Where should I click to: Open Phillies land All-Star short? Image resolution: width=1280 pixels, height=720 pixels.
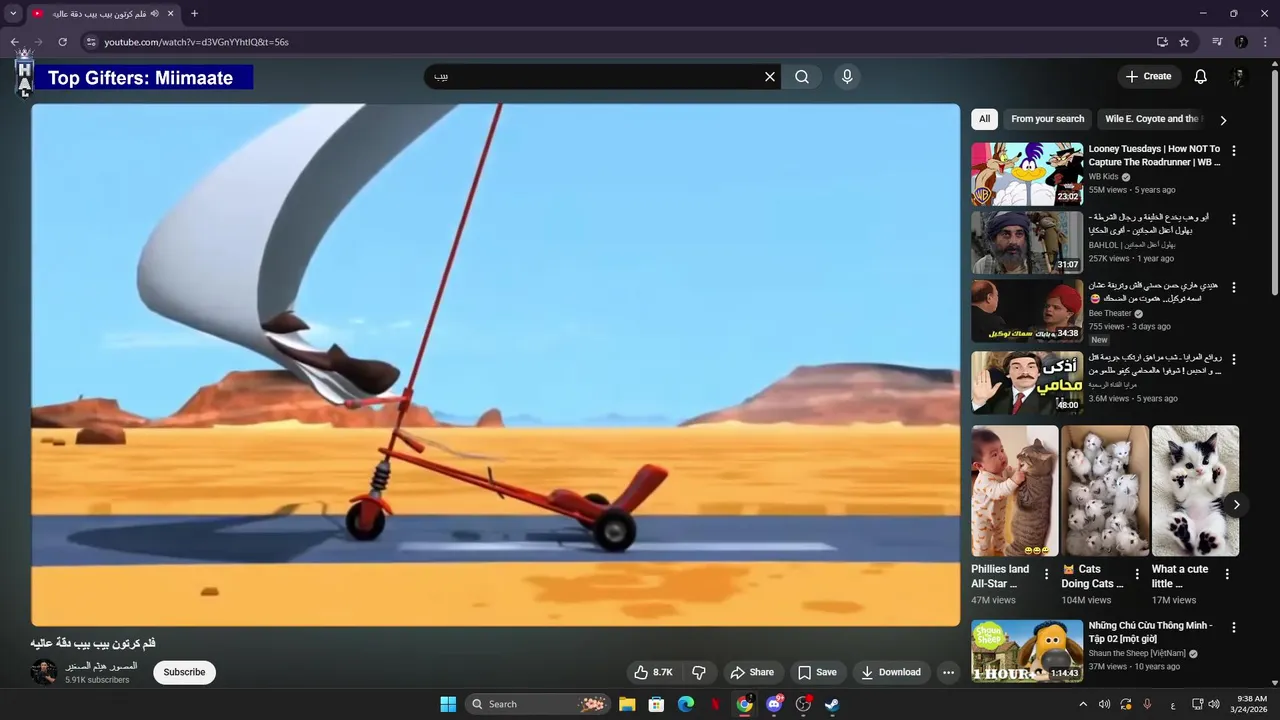pos(1014,491)
